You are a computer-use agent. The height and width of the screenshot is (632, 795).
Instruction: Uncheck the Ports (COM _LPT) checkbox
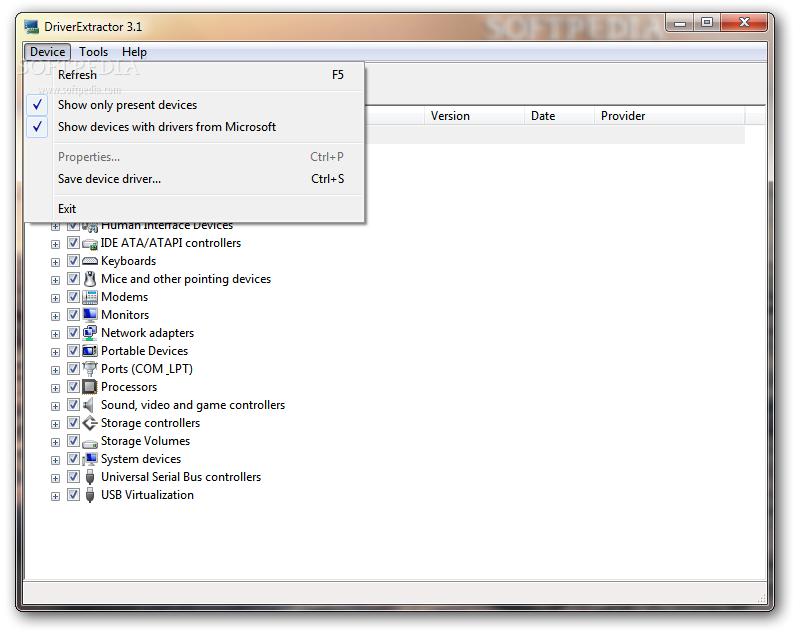pos(73,369)
